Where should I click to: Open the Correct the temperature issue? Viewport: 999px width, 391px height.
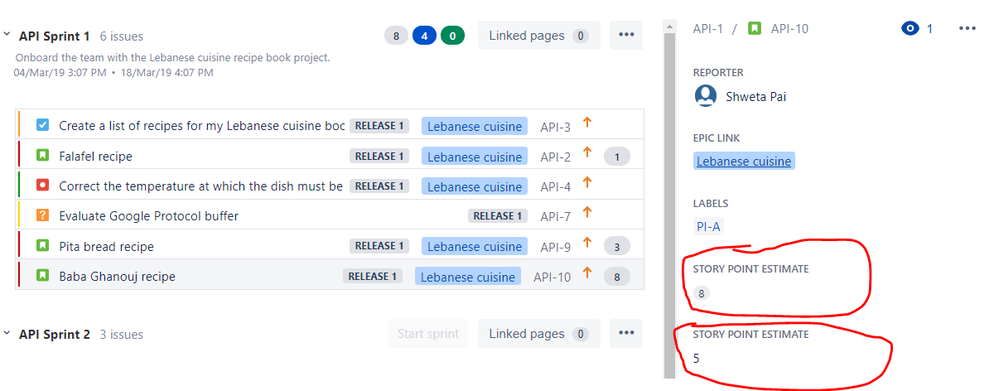tap(201, 187)
